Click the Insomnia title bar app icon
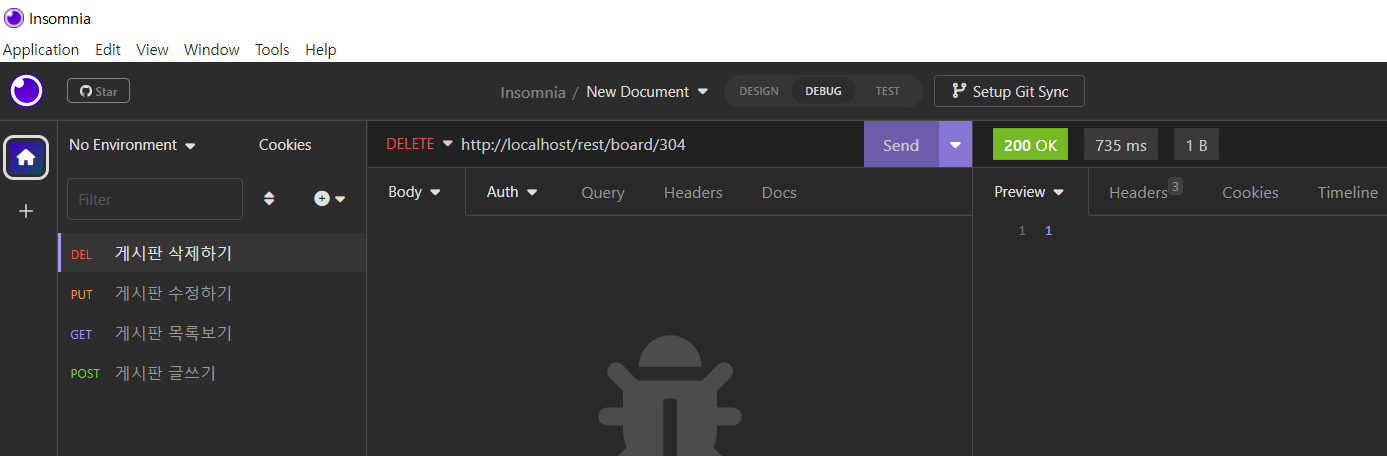1387x456 pixels. click(14, 18)
